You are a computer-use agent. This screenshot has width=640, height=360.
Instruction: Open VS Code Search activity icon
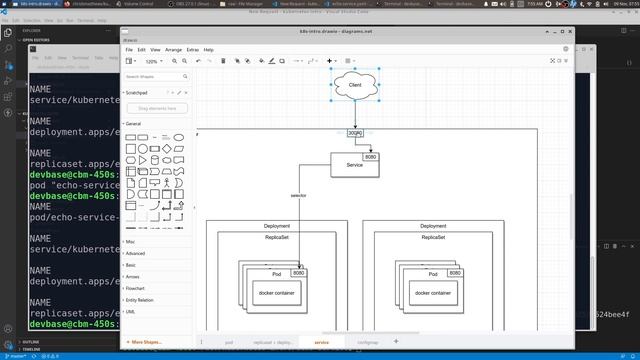tap(8, 49)
